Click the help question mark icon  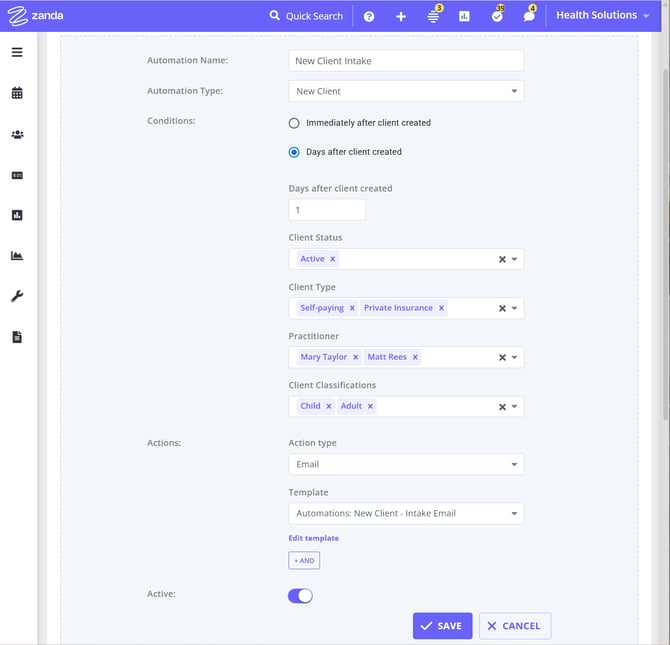tap(369, 16)
